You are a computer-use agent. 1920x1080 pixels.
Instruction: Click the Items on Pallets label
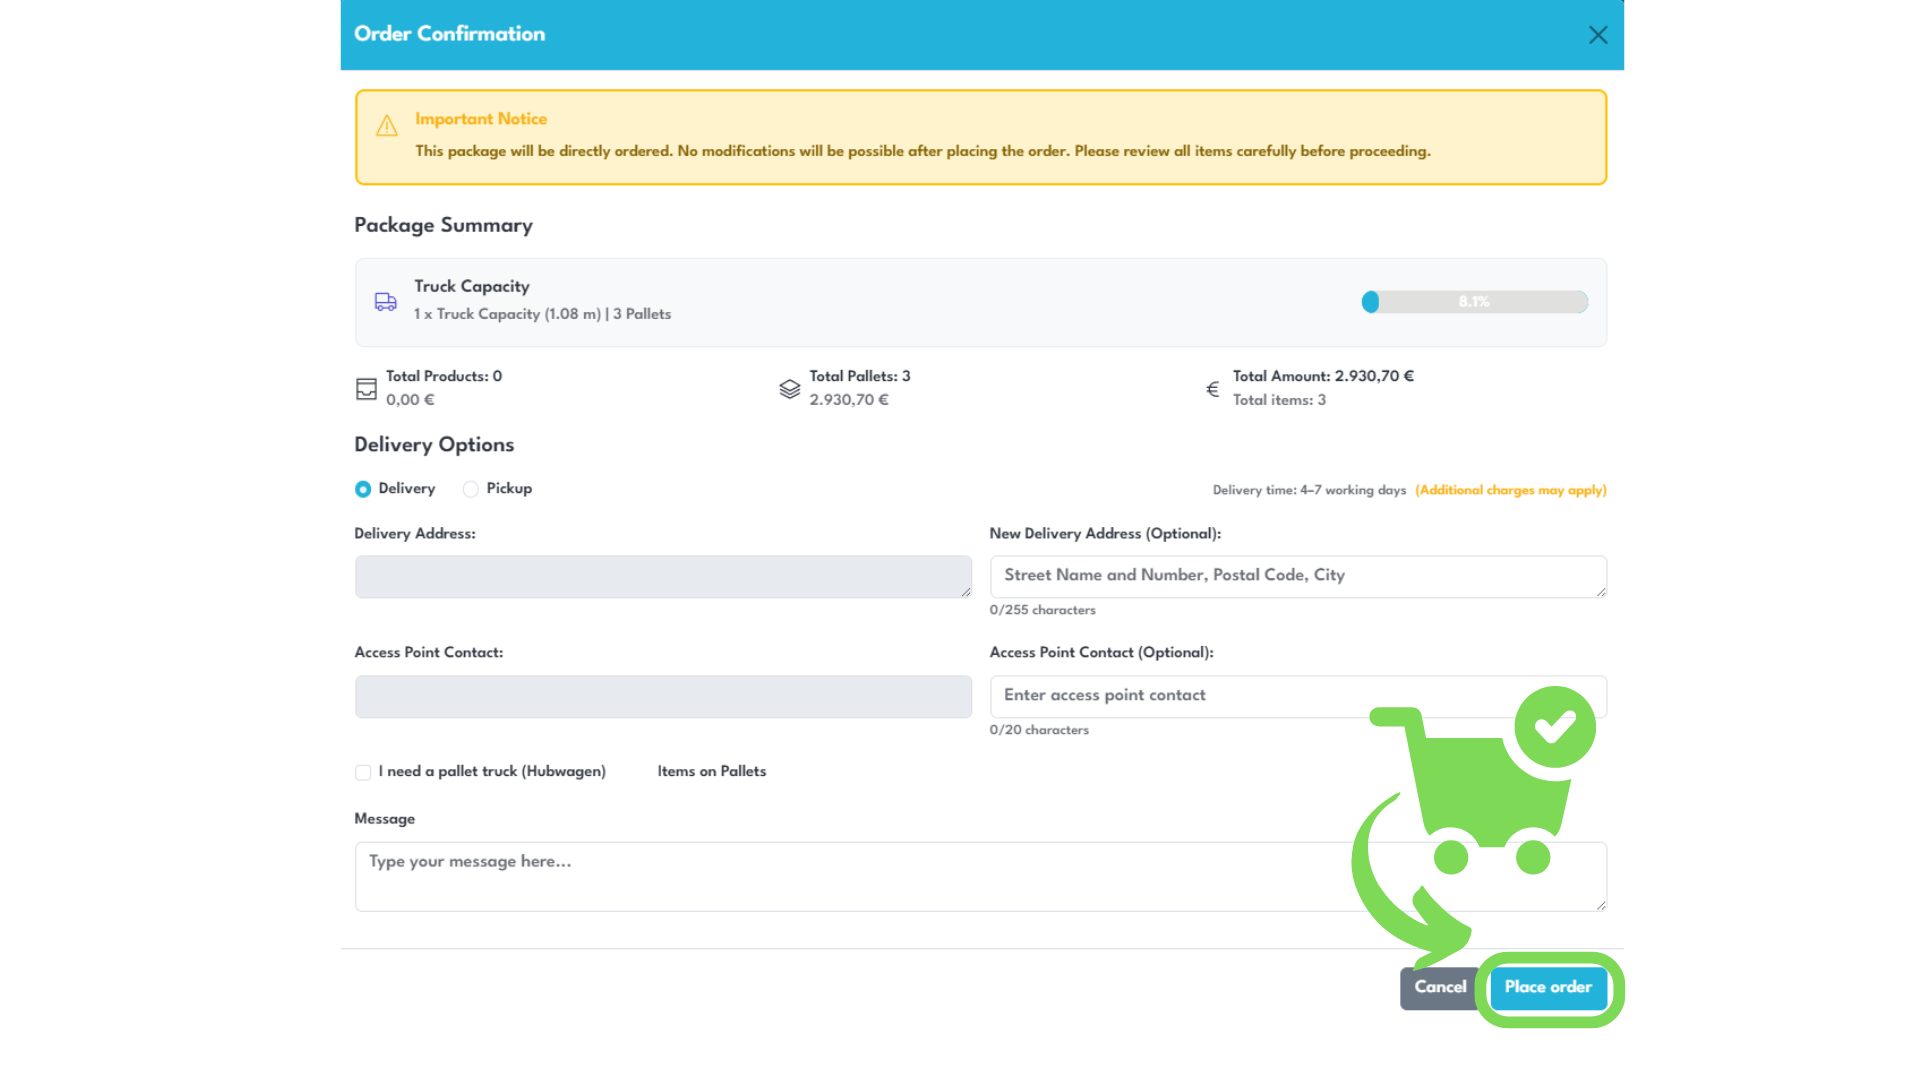coord(711,771)
